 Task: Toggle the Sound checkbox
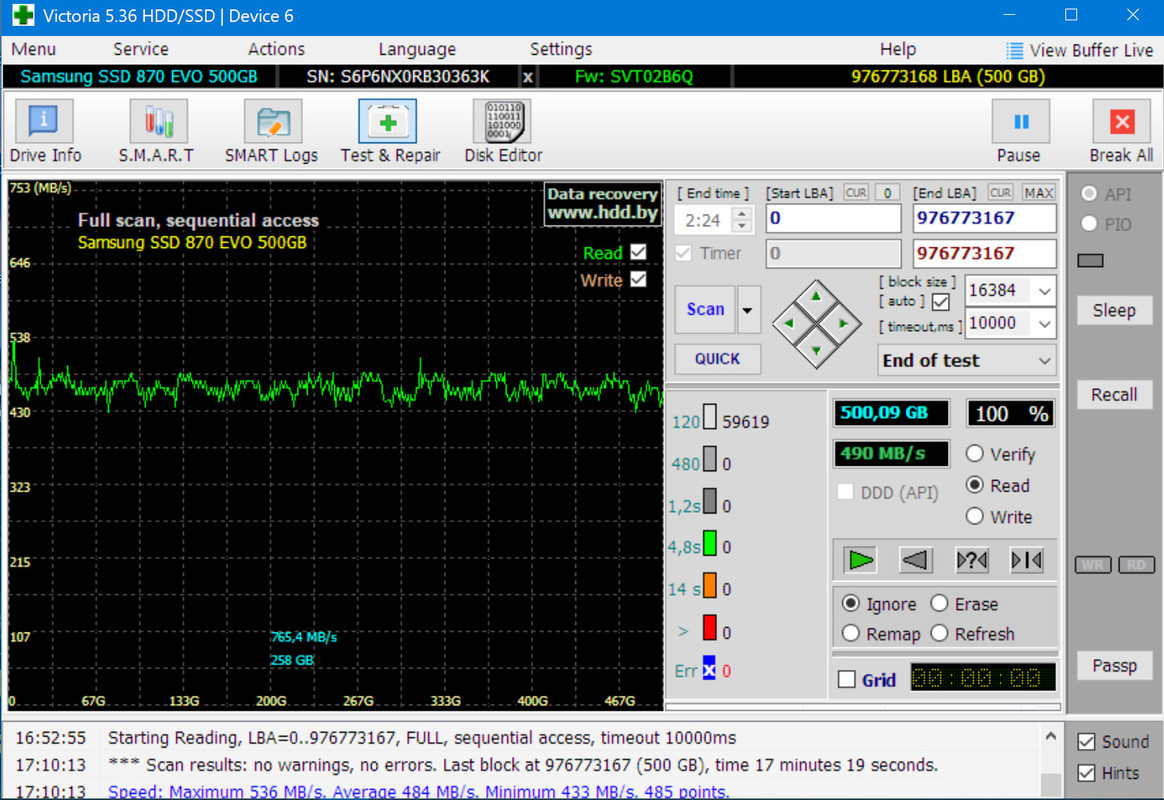click(x=1086, y=741)
